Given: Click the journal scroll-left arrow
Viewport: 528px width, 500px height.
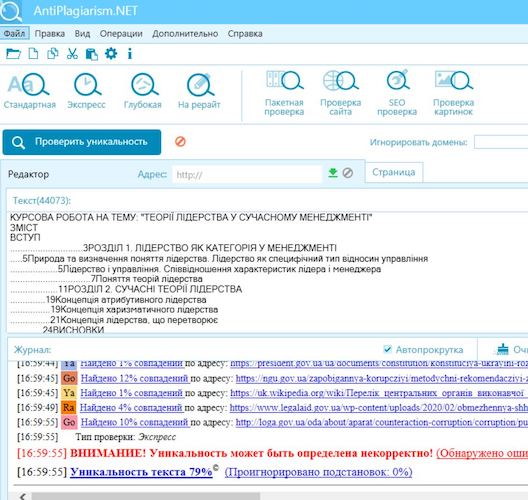Looking at the screenshot, I should point(22,496).
